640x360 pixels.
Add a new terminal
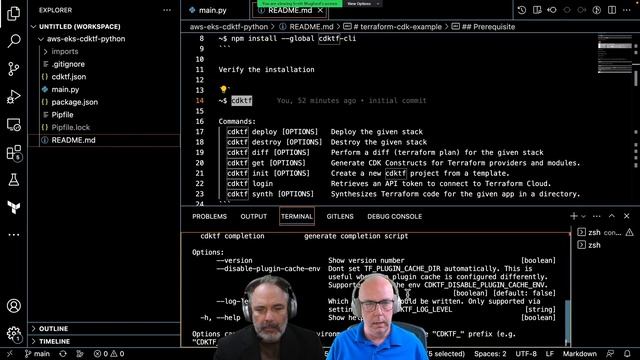click(x=574, y=216)
